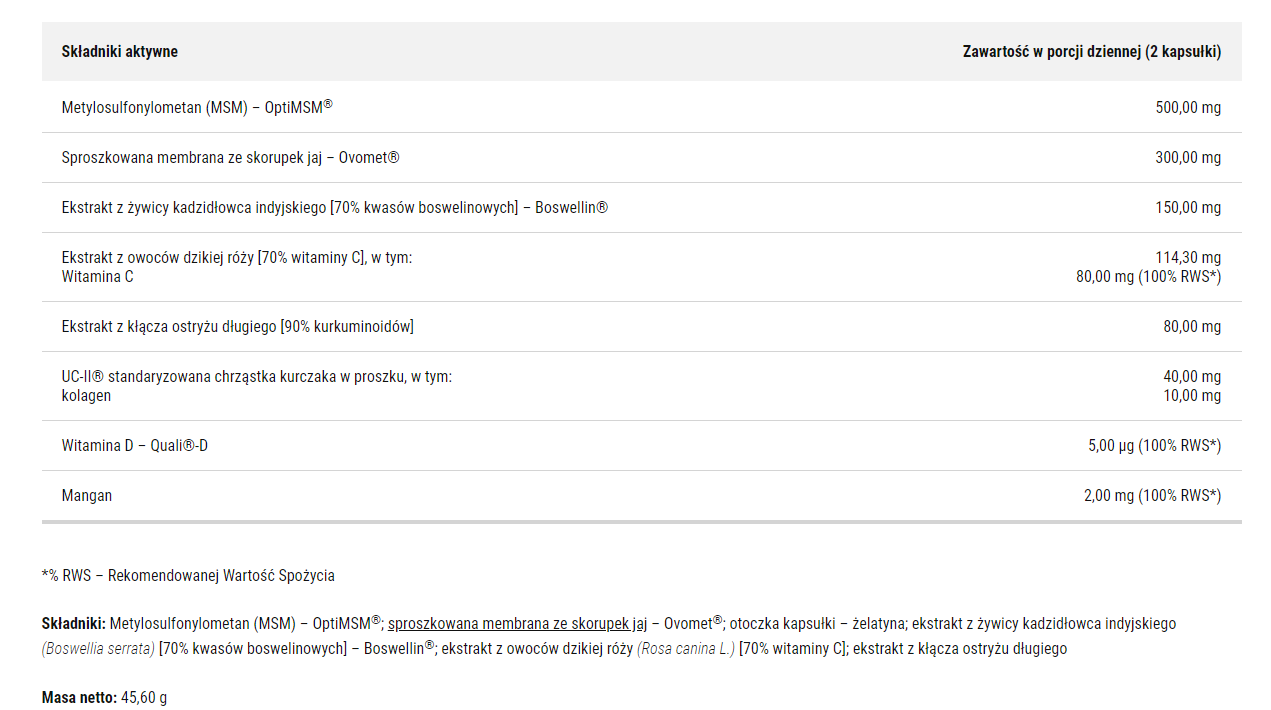Select the 'kurkuminoidów' turmeric extract row
Image resolution: width=1271 pixels, height=710 pixels.
coord(641,327)
